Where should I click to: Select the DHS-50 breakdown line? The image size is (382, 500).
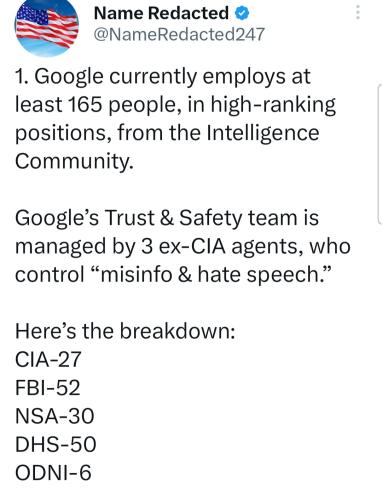point(56,444)
